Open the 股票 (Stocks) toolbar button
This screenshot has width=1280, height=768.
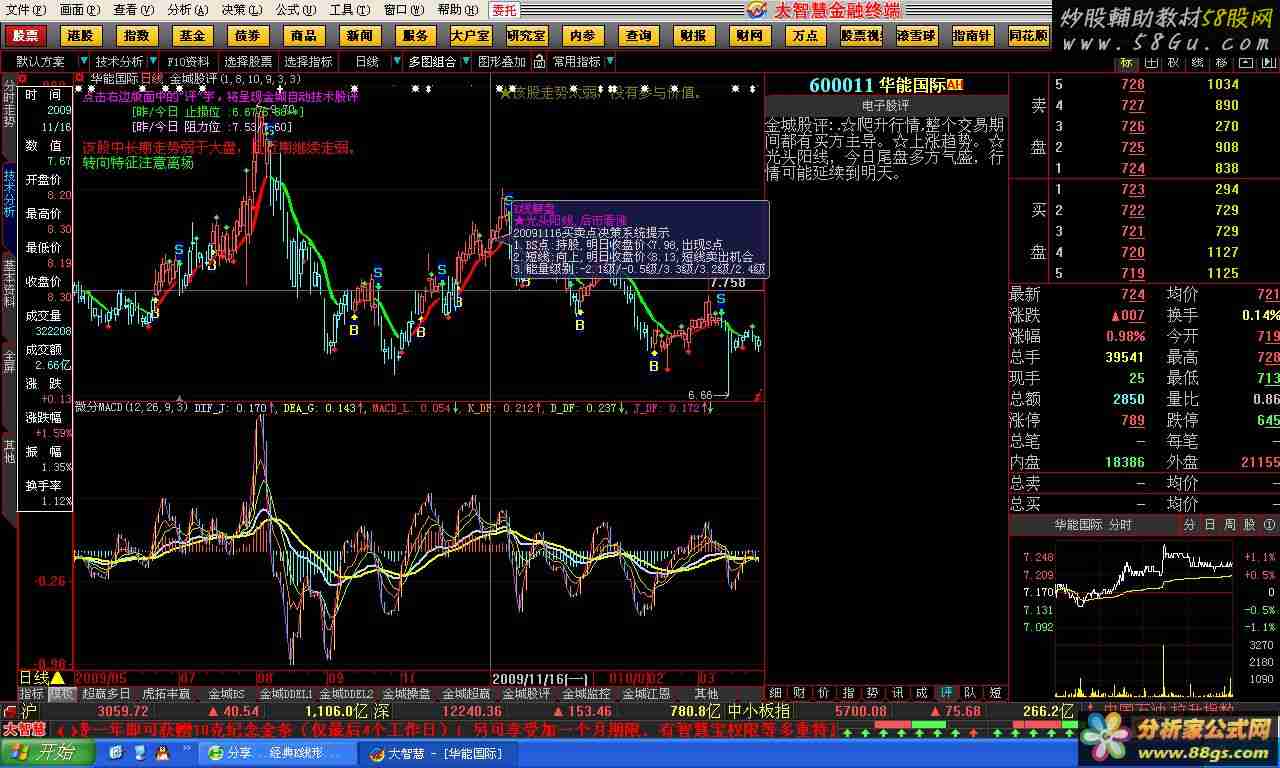[25, 36]
